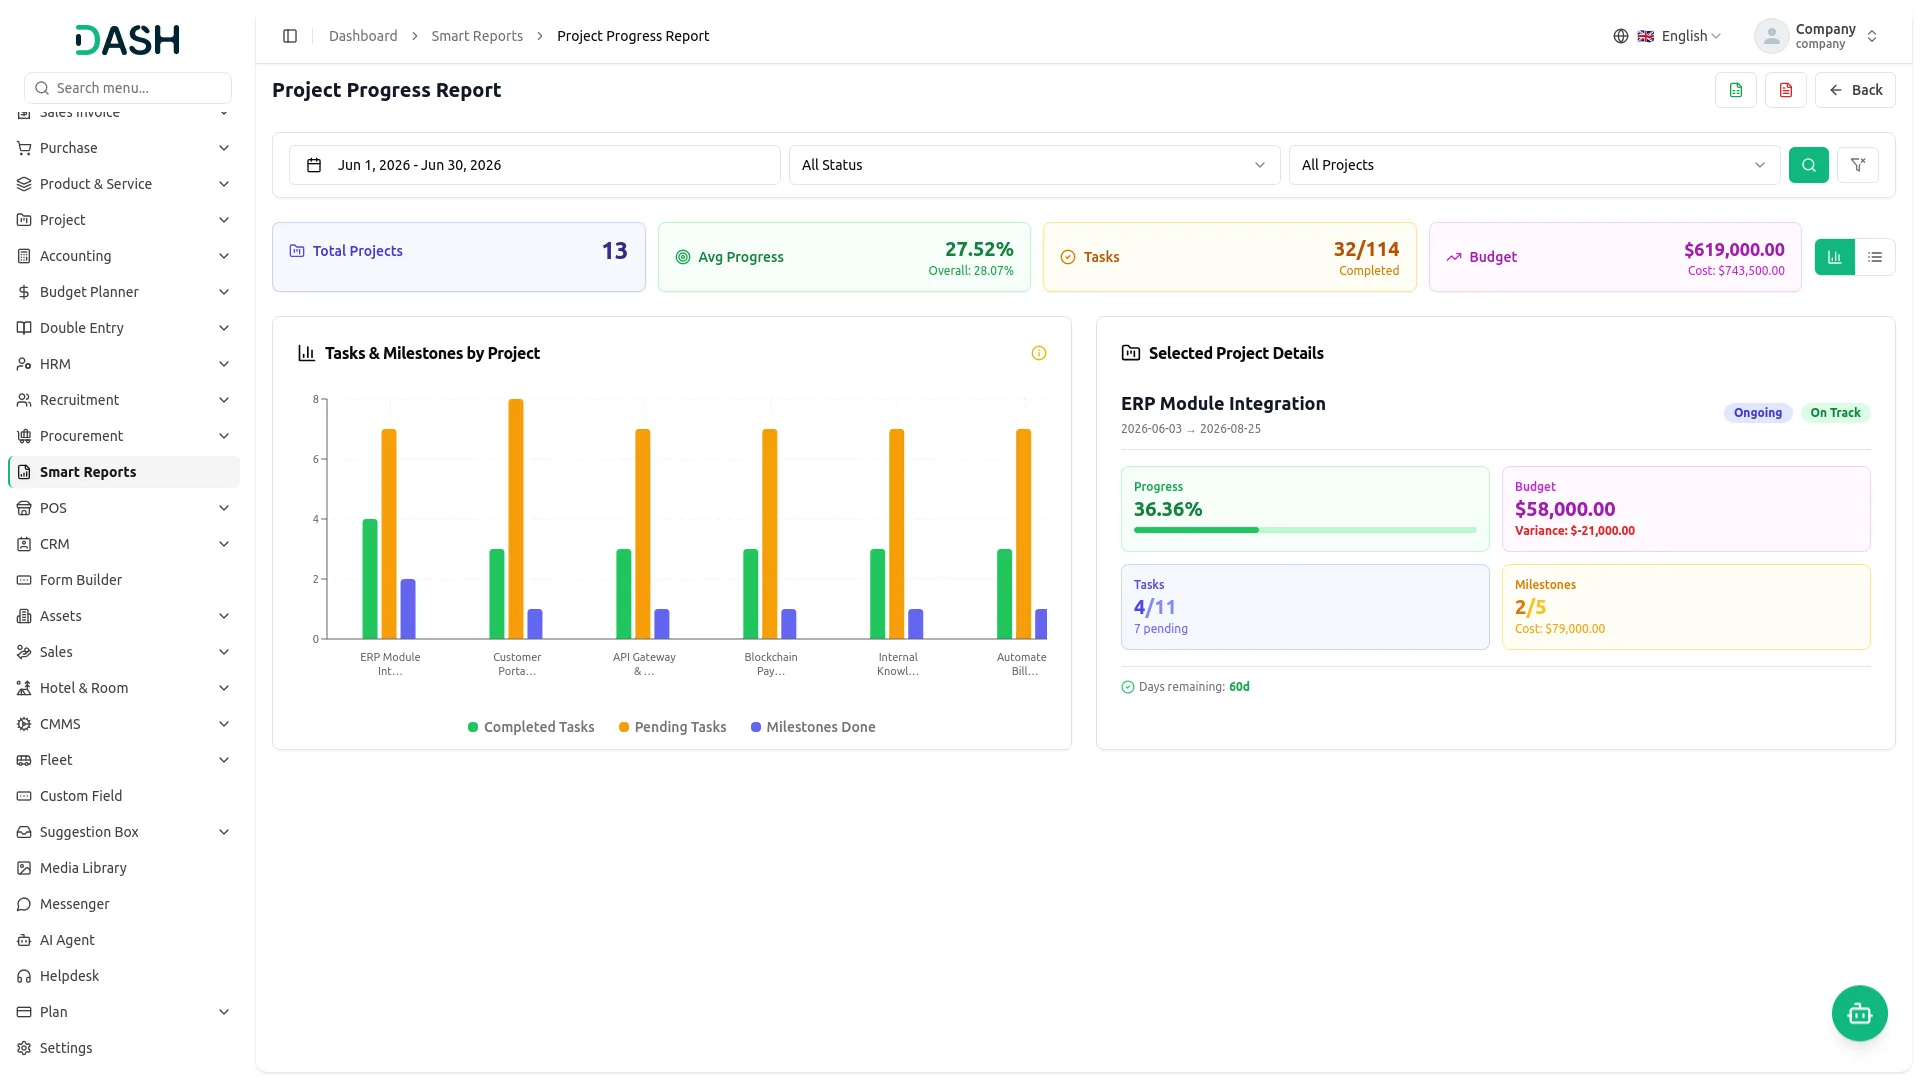The width and height of the screenshot is (1920, 1080).
Task: Click the Accounting calculator icon
Action: pos(24,256)
